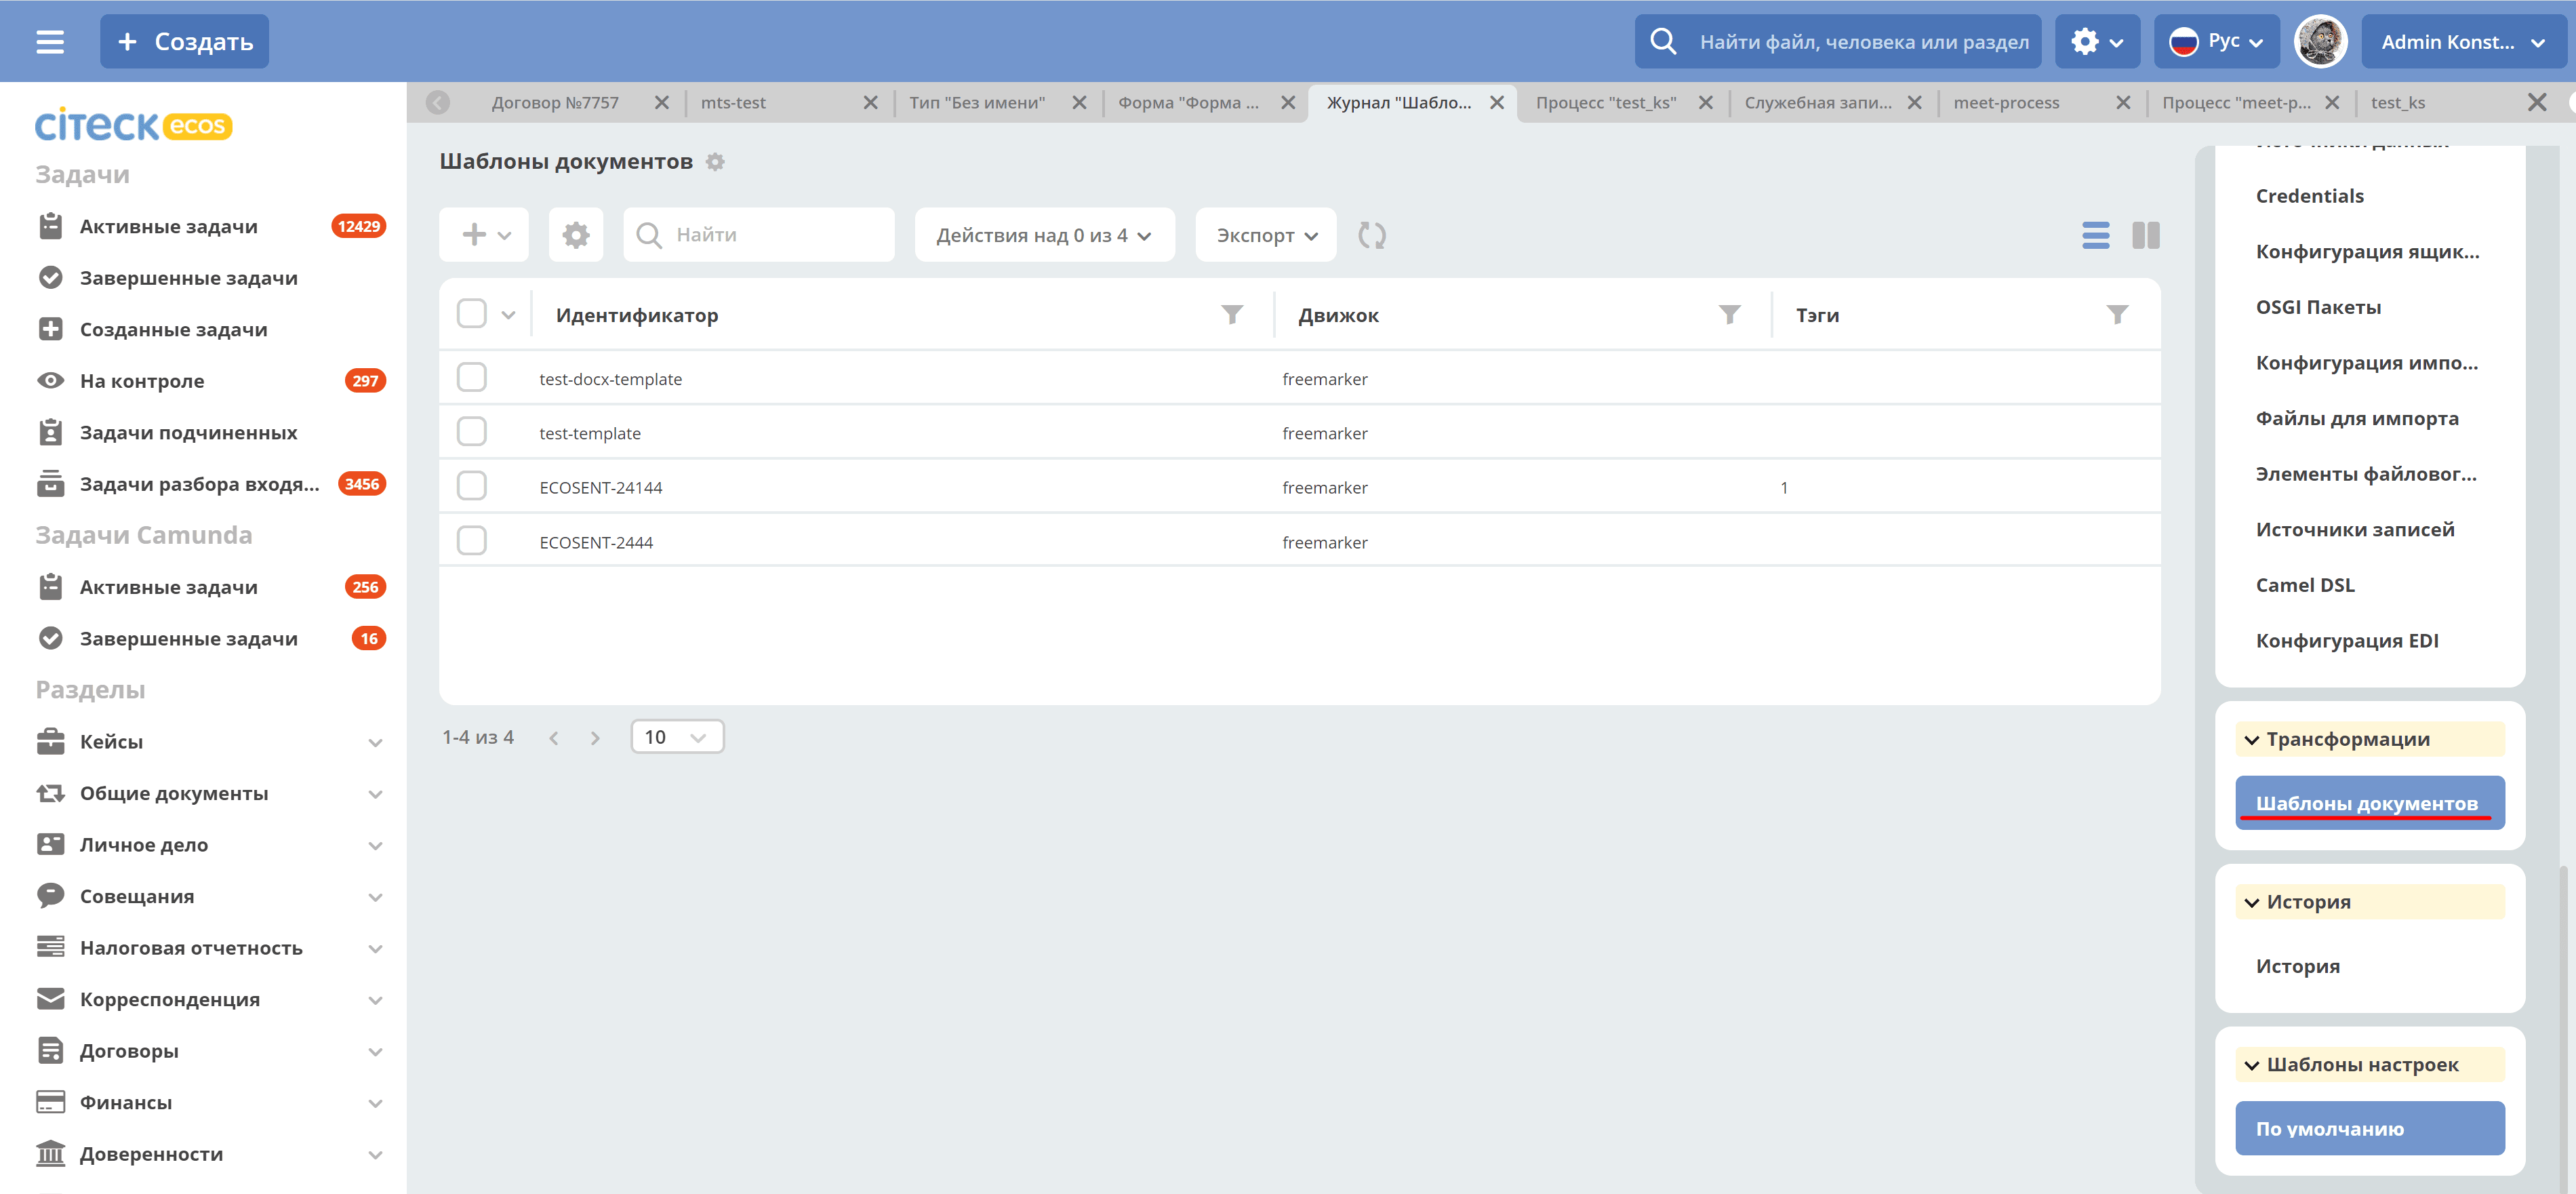This screenshot has height=1194, width=2576.
Task: Go to previous page of results
Action: (x=554, y=738)
